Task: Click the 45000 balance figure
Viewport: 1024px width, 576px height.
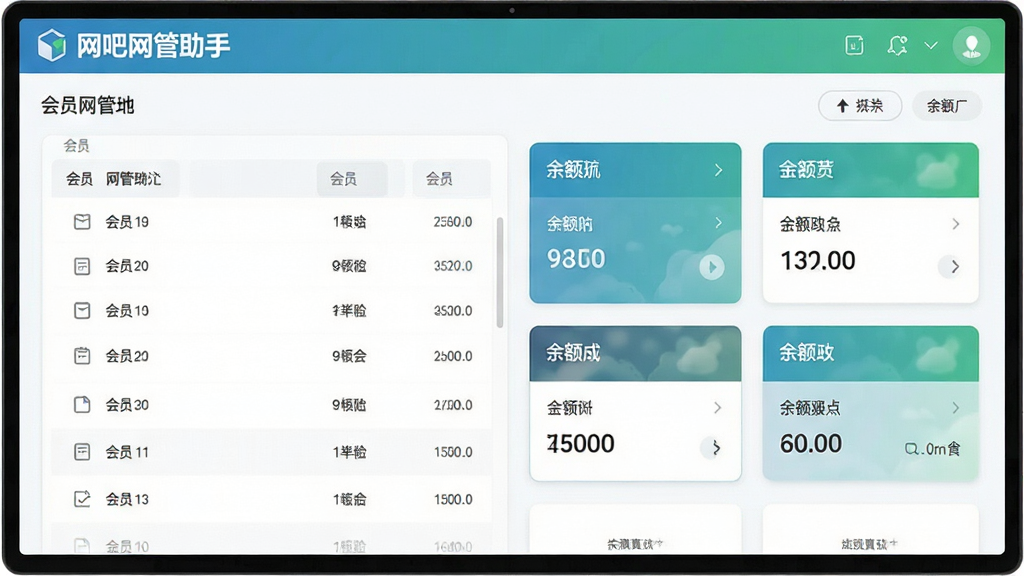Action: 581,443
